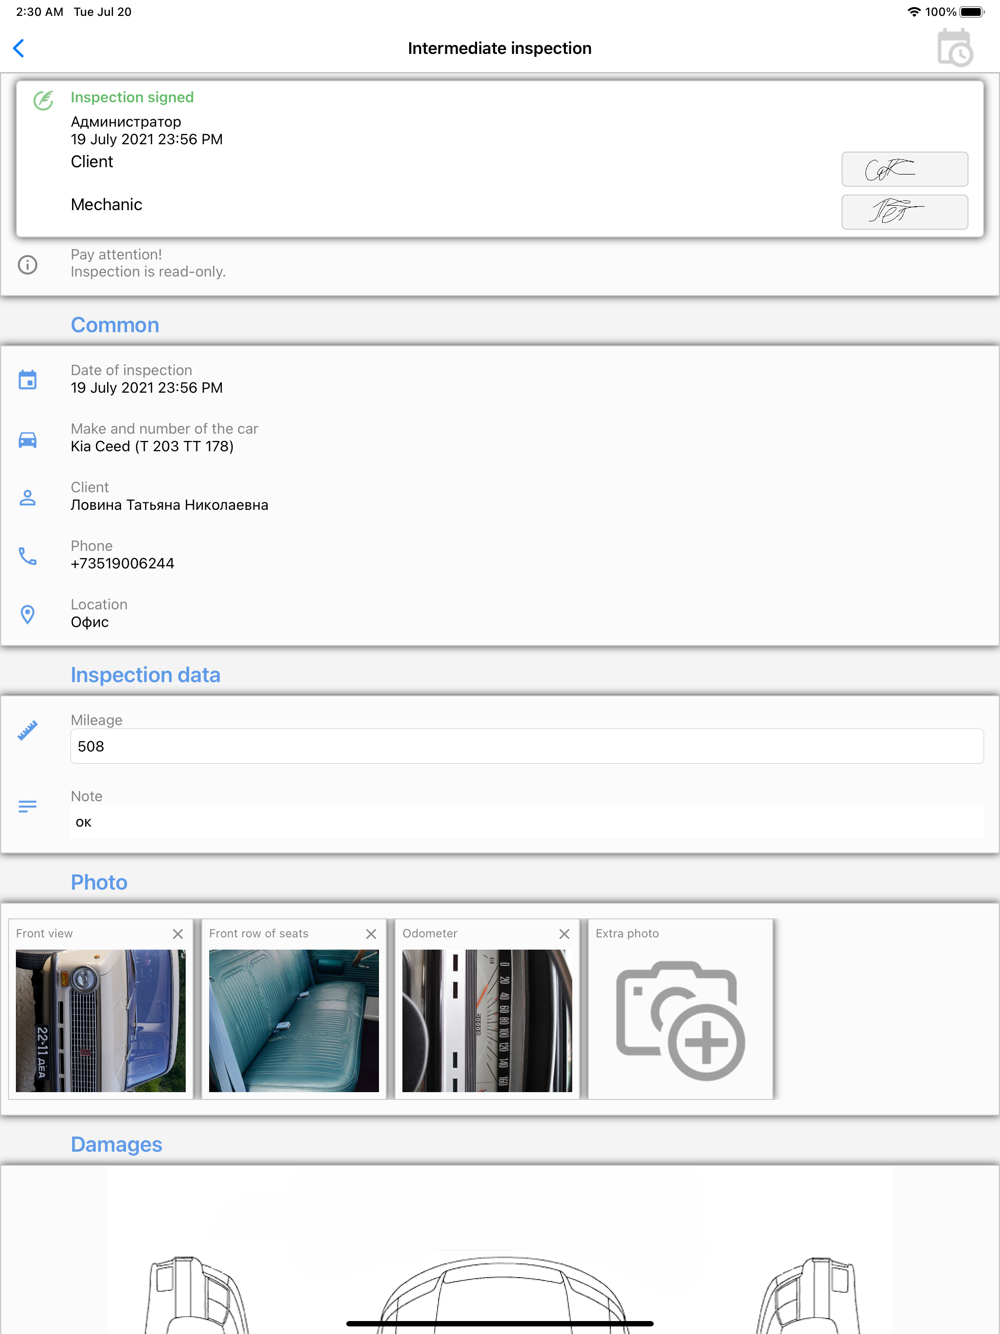View the Mechanic signature box
Image resolution: width=1000 pixels, height=1334 pixels.
coord(904,212)
